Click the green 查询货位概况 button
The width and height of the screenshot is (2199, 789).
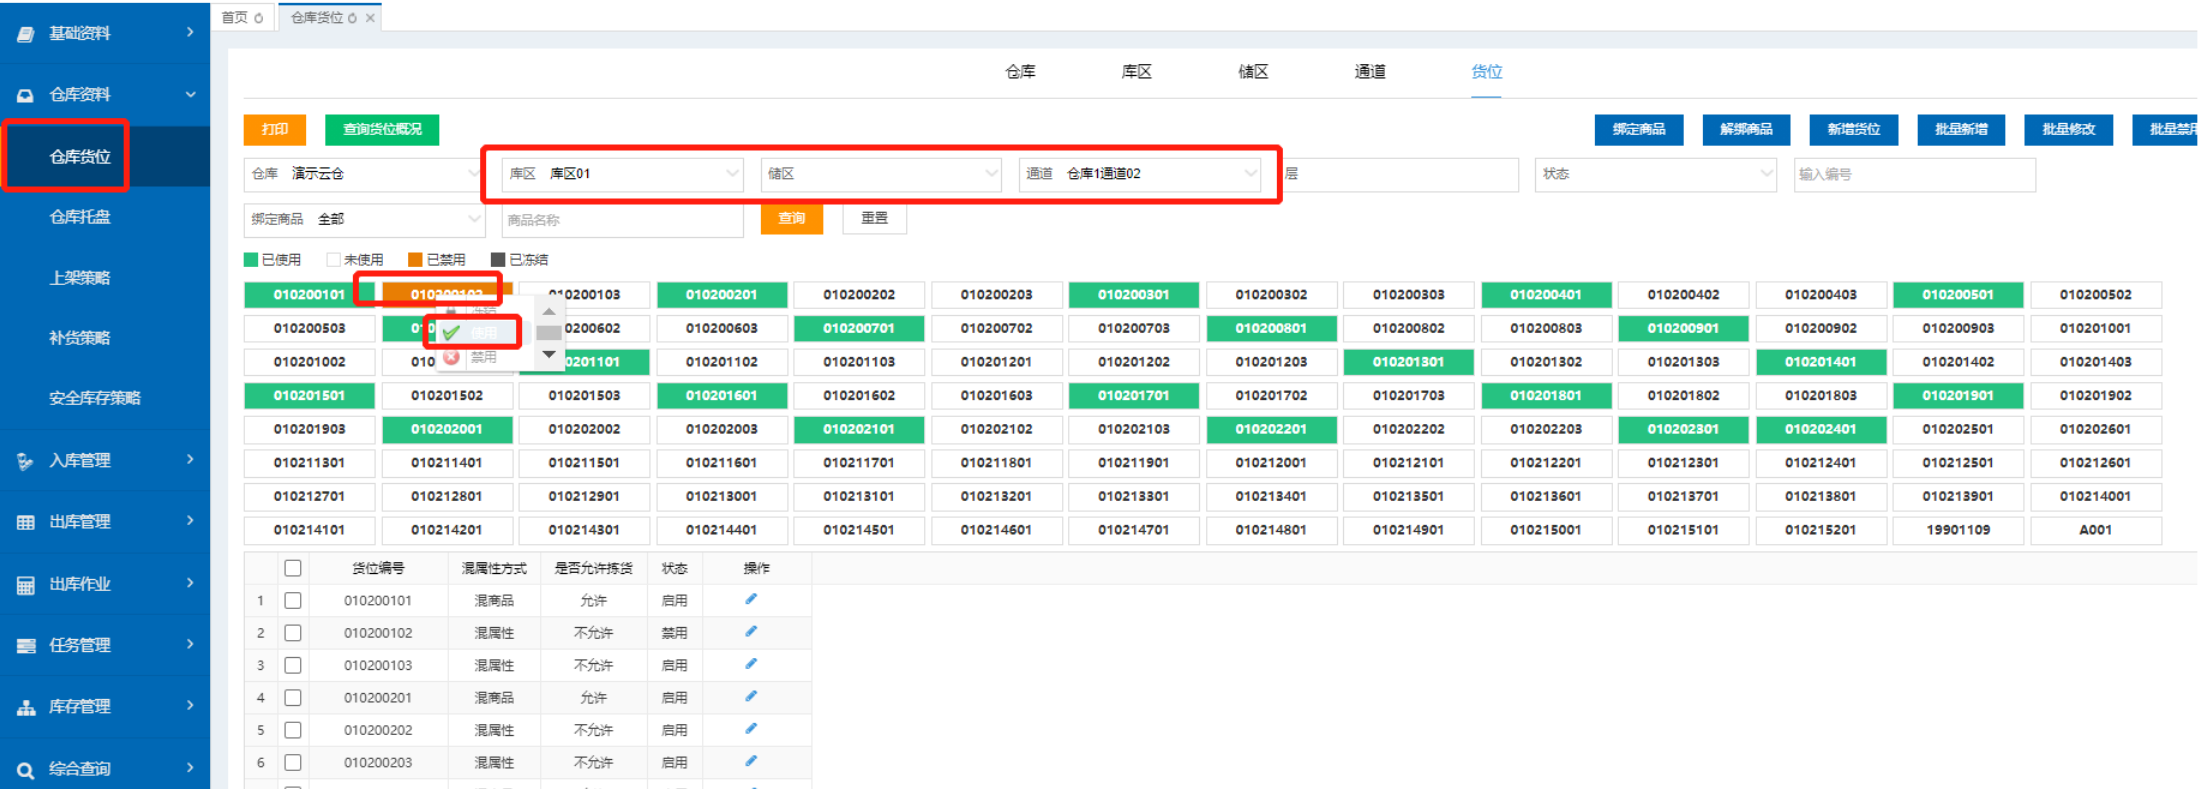click(x=382, y=130)
